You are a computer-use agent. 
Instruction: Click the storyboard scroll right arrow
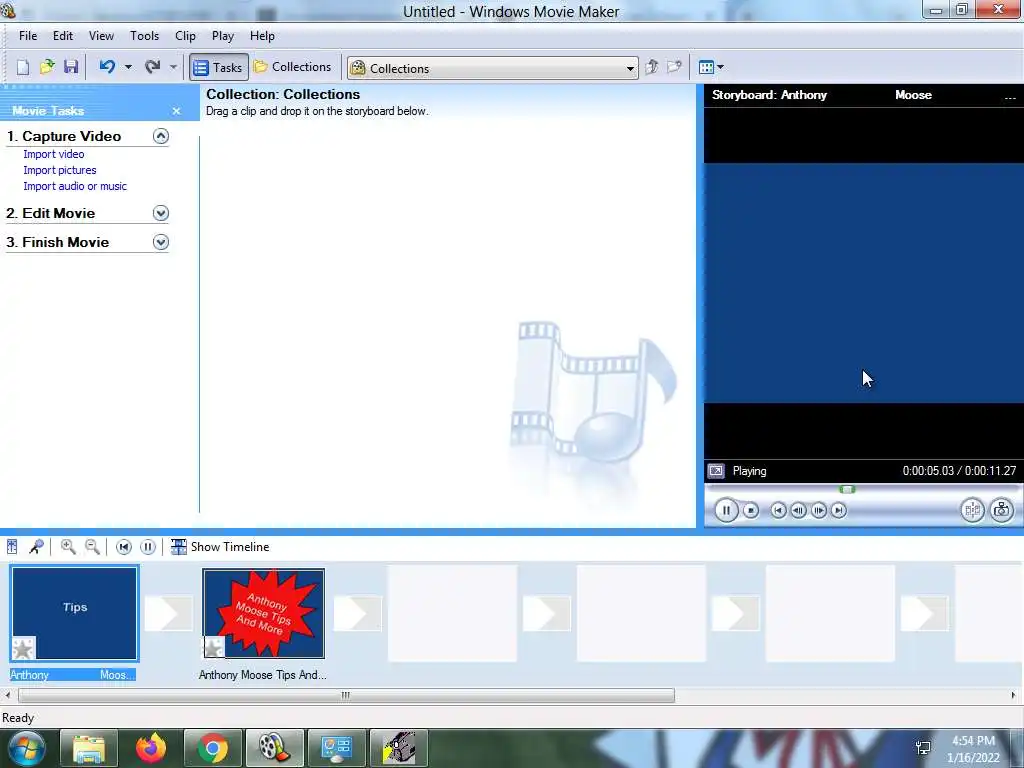(1014, 696)
